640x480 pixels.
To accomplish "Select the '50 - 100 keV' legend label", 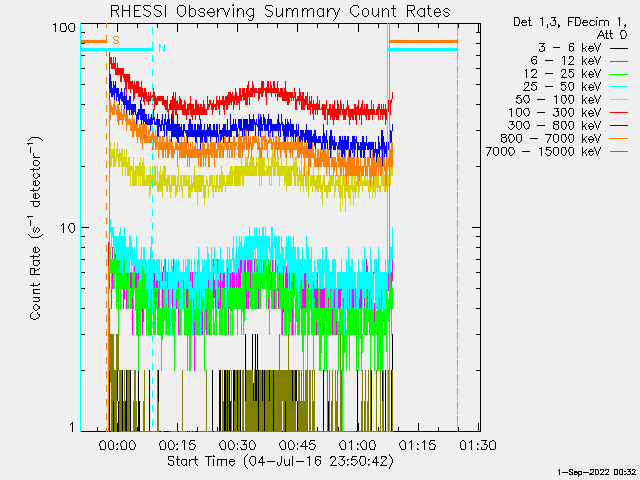I will (x=558, y=100).
